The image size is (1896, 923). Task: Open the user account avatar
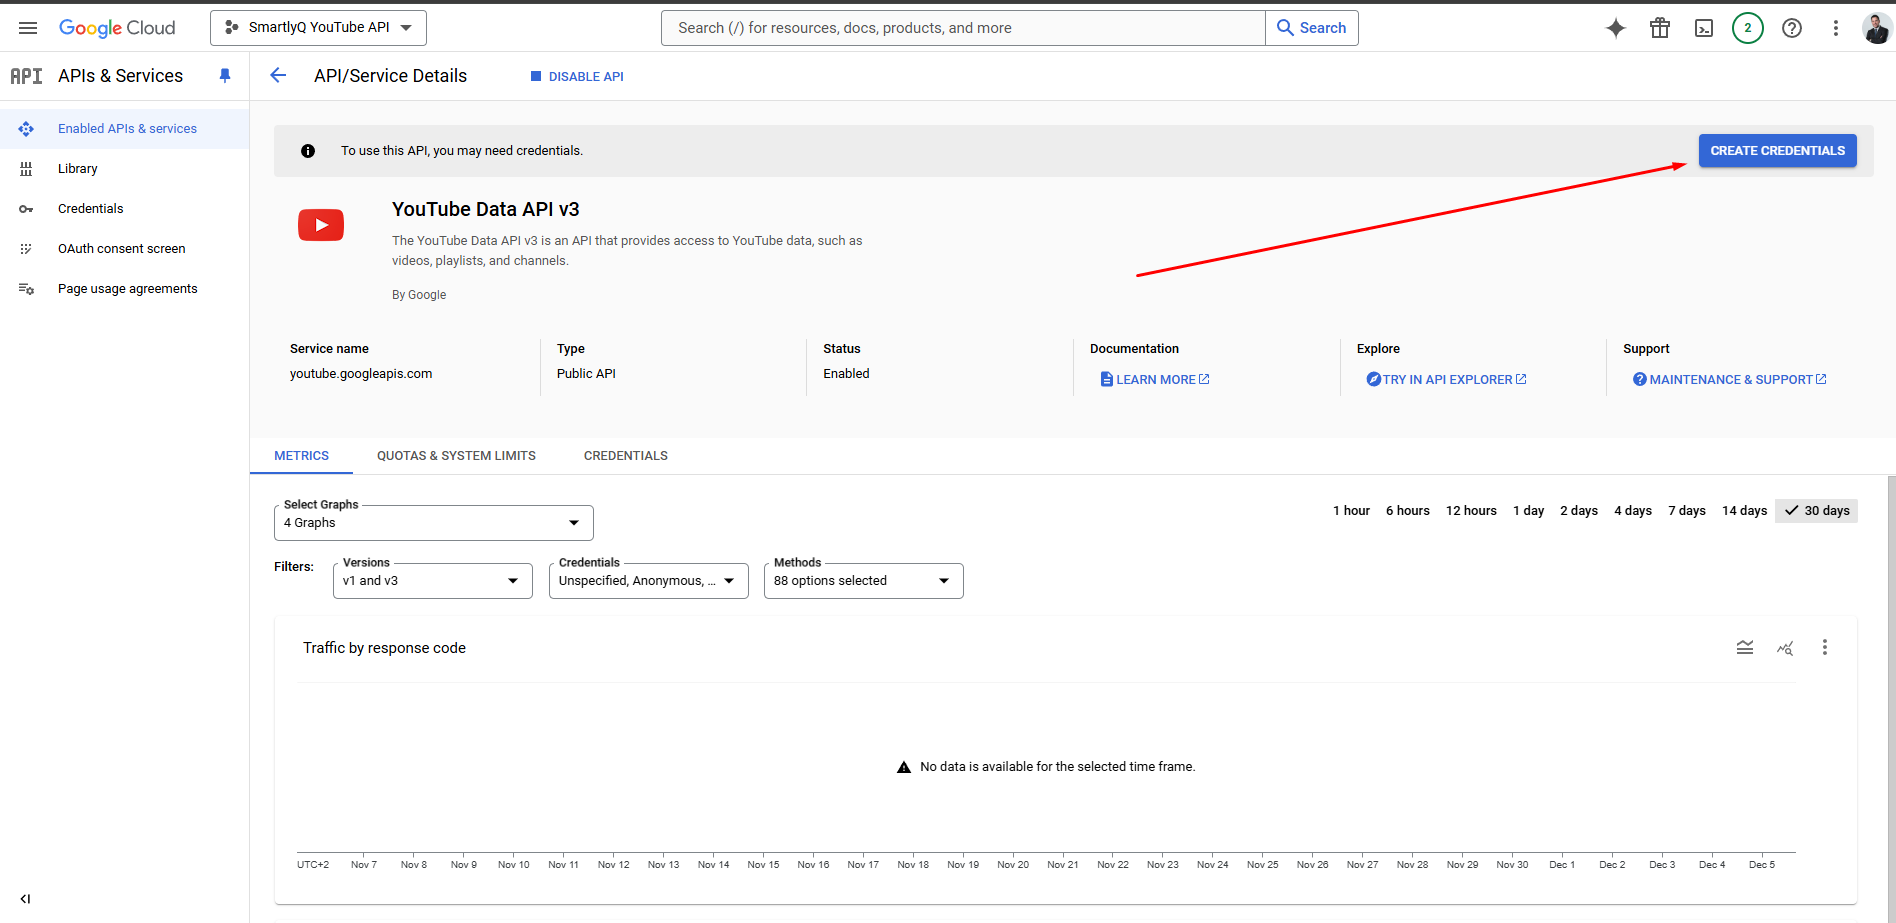(1876, 28)
